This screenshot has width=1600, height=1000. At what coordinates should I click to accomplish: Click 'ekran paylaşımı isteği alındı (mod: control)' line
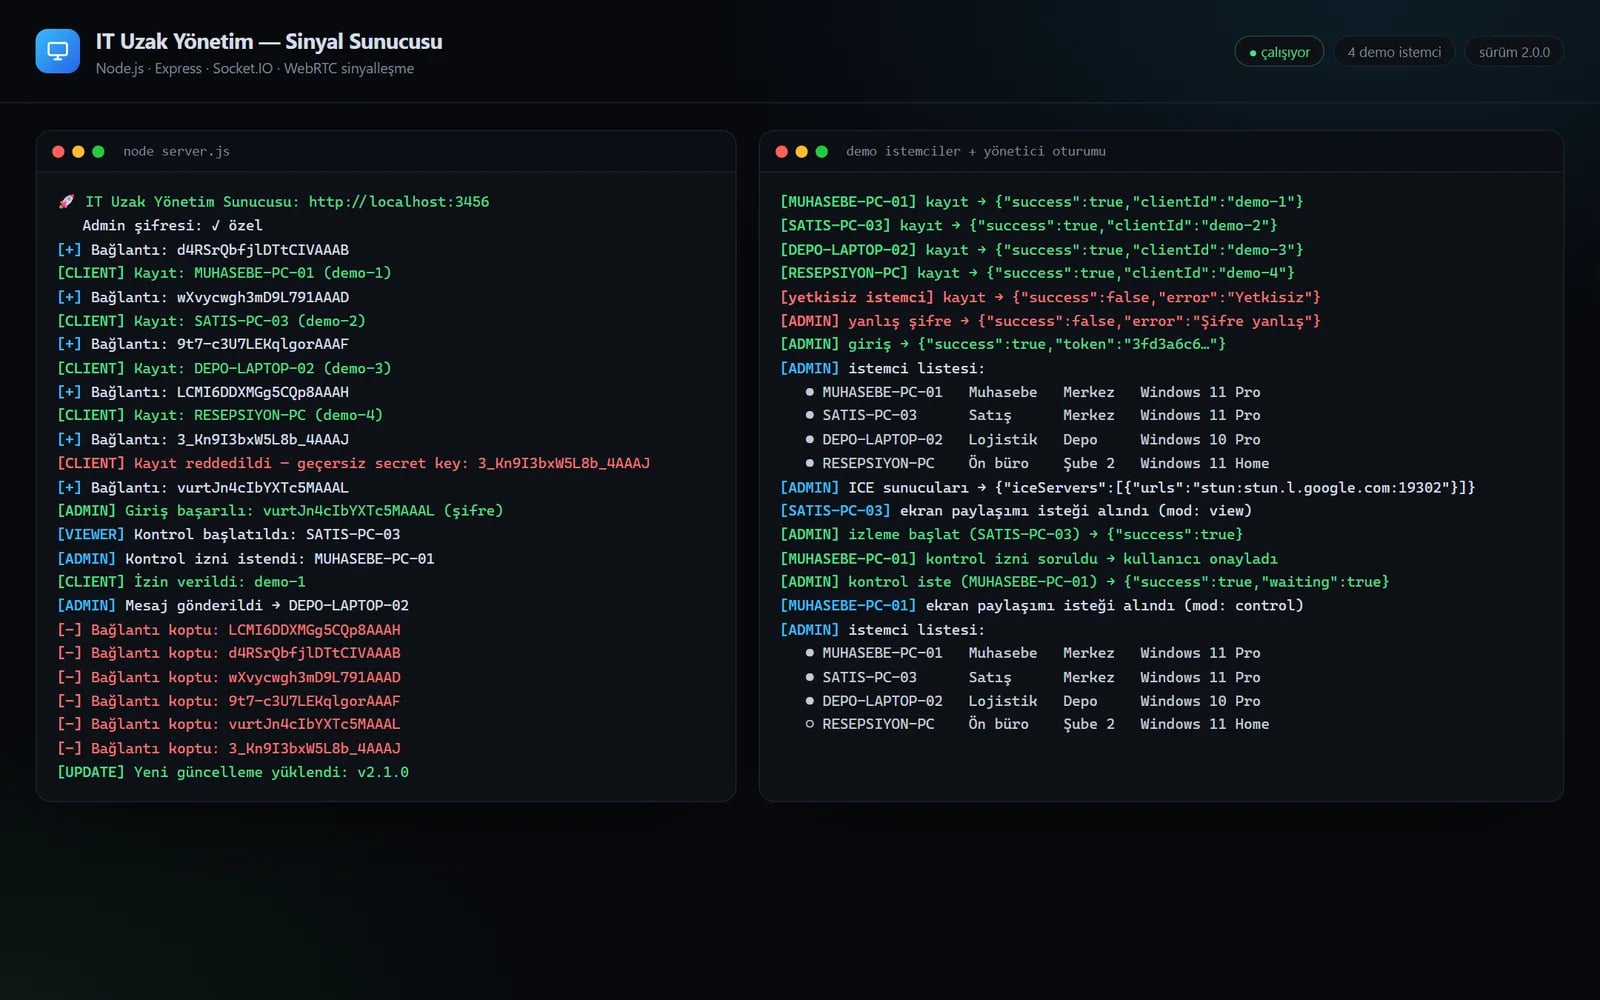tap(1041, 606)
